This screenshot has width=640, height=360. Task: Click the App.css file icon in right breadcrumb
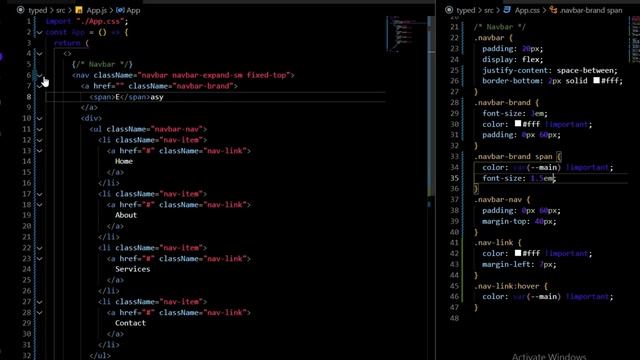(x=507, y=10)
